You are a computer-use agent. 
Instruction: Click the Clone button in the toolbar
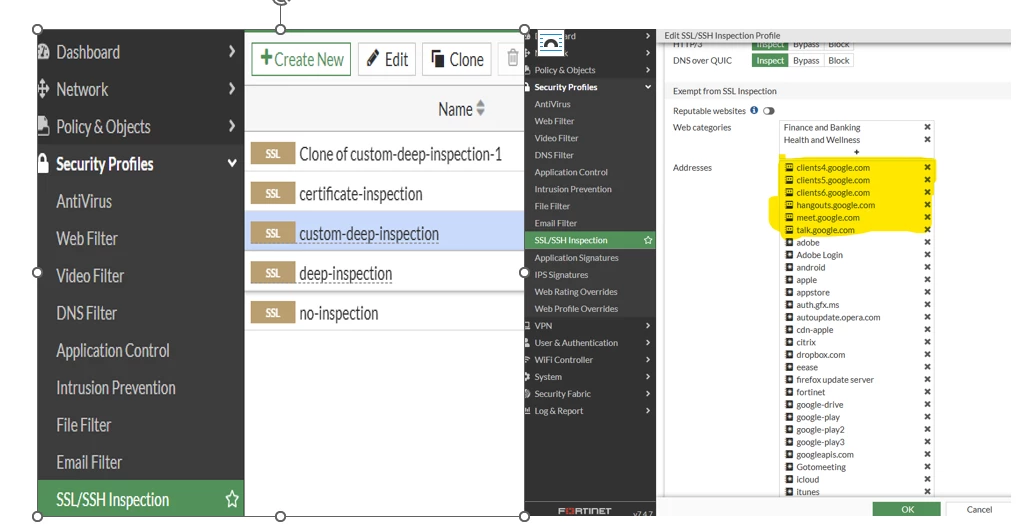457,59
